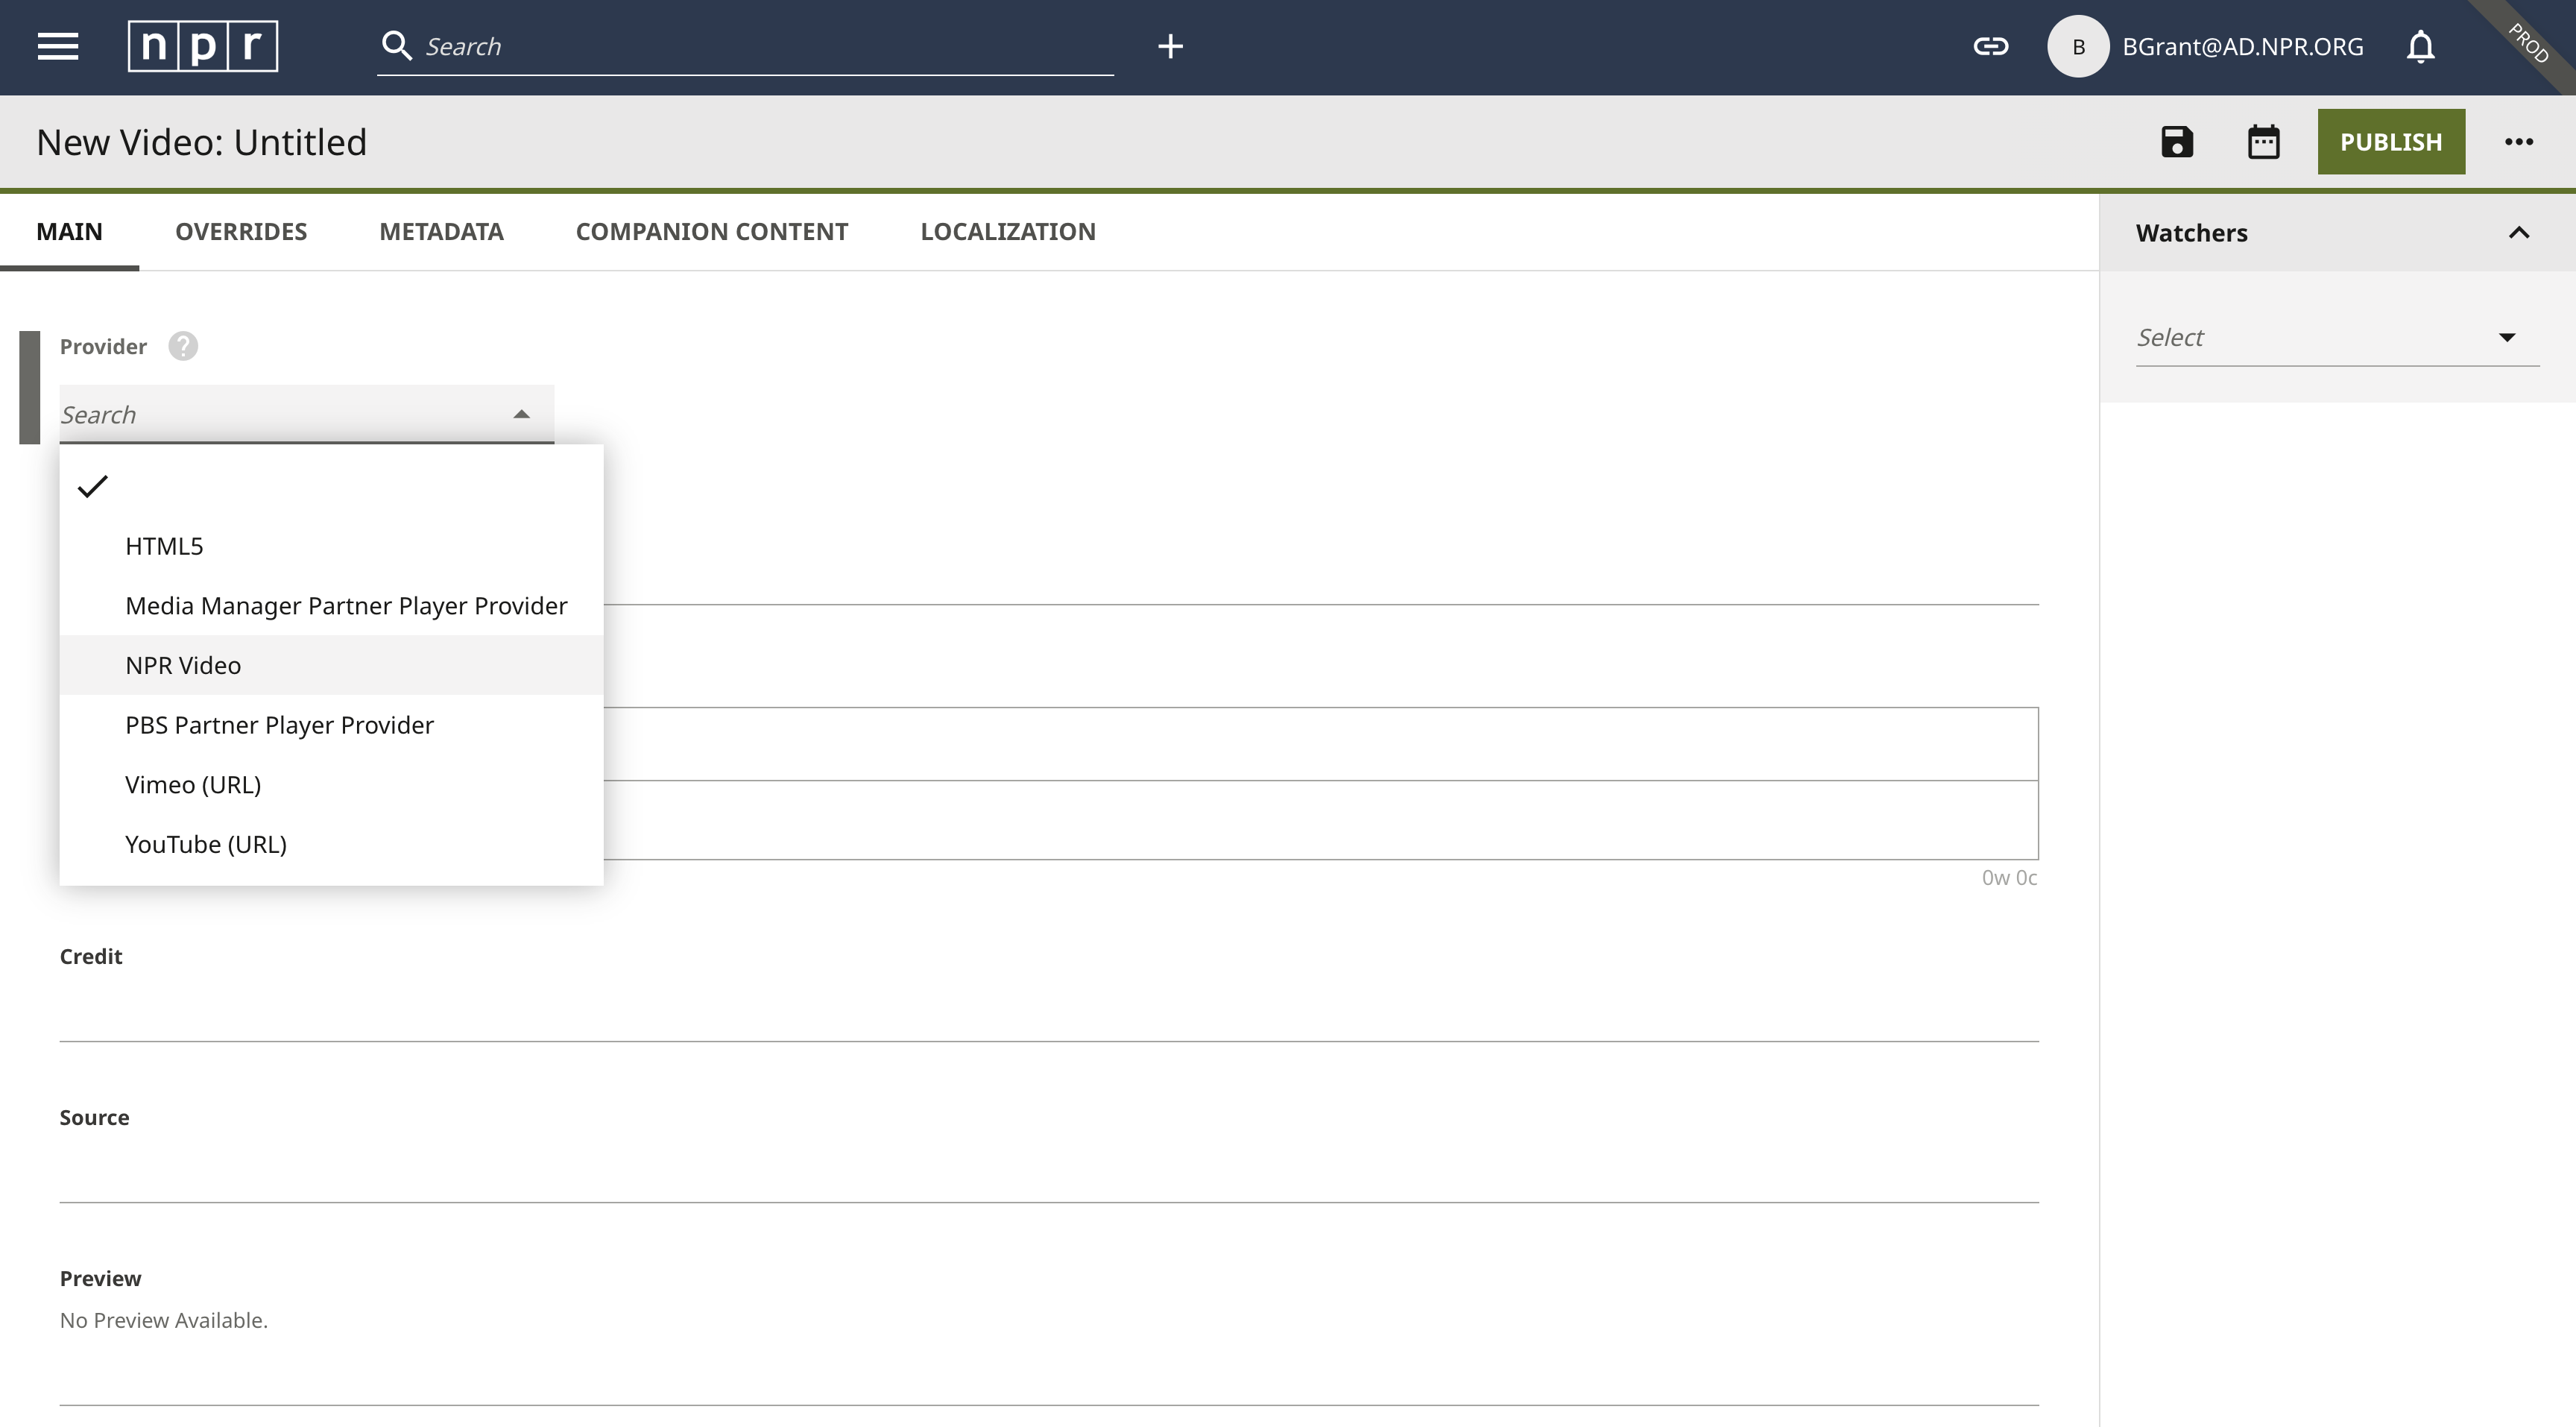The width and height of the screenshot is (2576, 1427).
Task: Open the Metadata tab
Action: (x=441, y=231)
